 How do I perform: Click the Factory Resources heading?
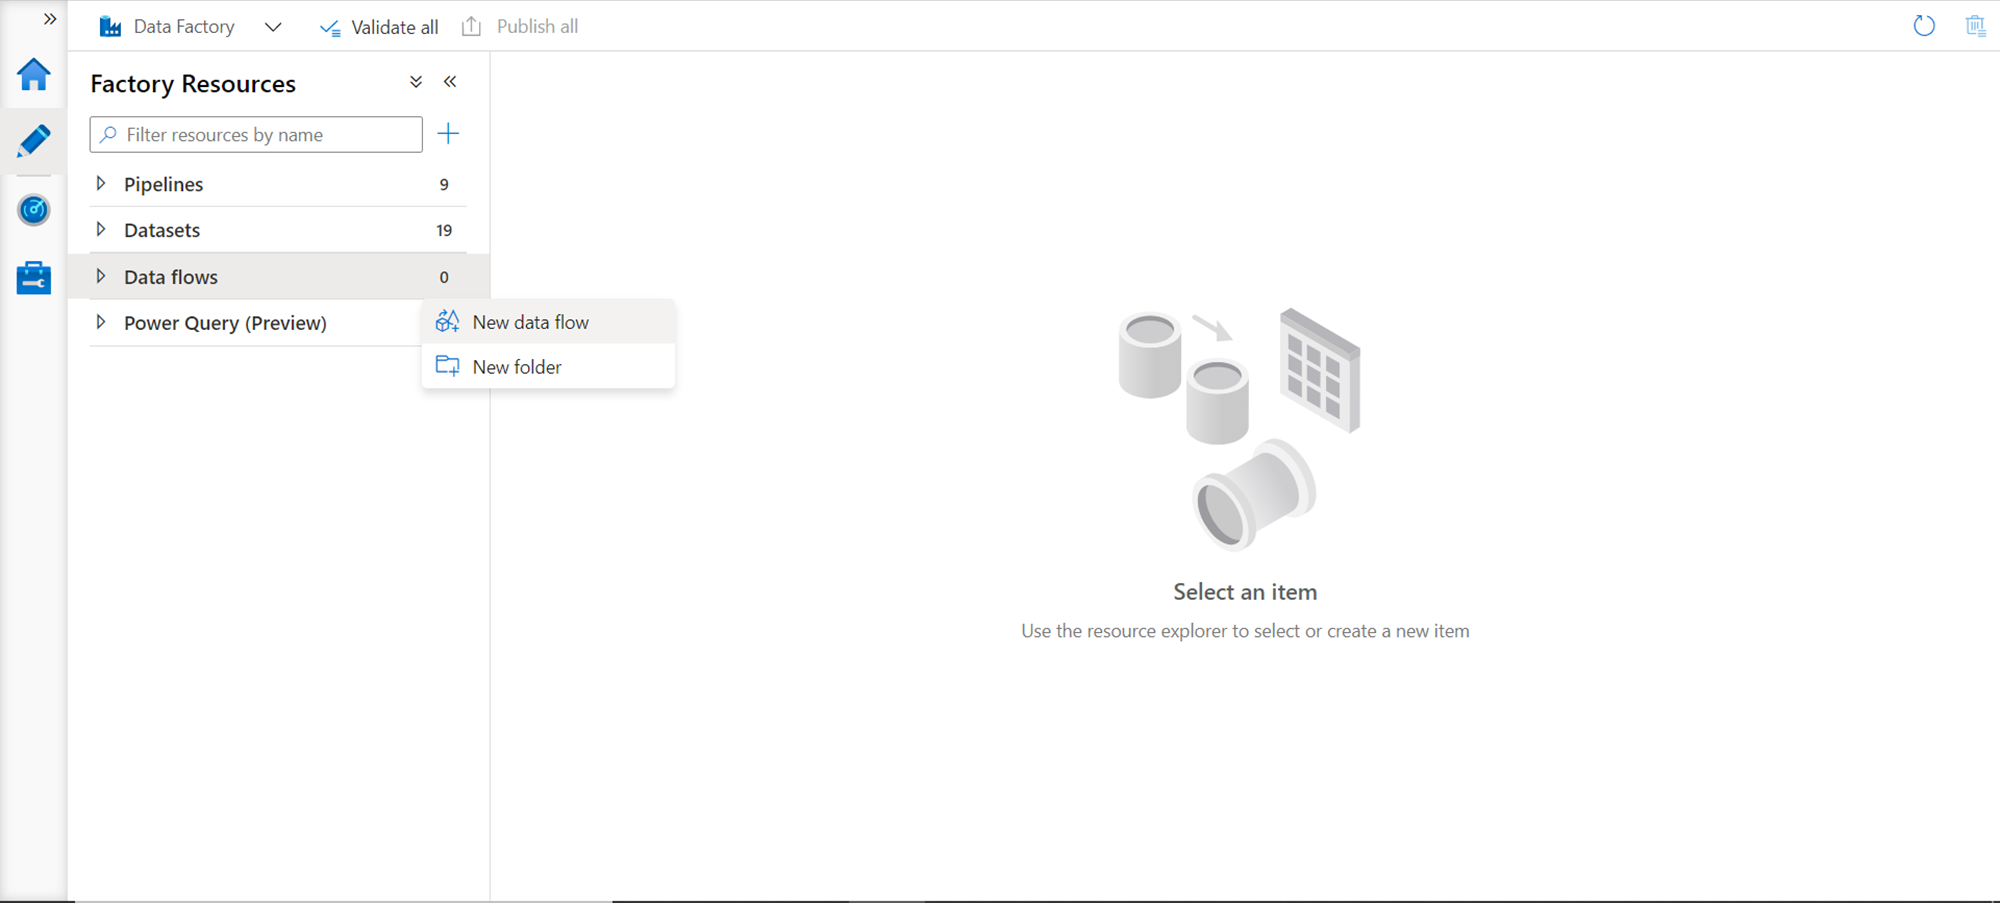(193, 84)
